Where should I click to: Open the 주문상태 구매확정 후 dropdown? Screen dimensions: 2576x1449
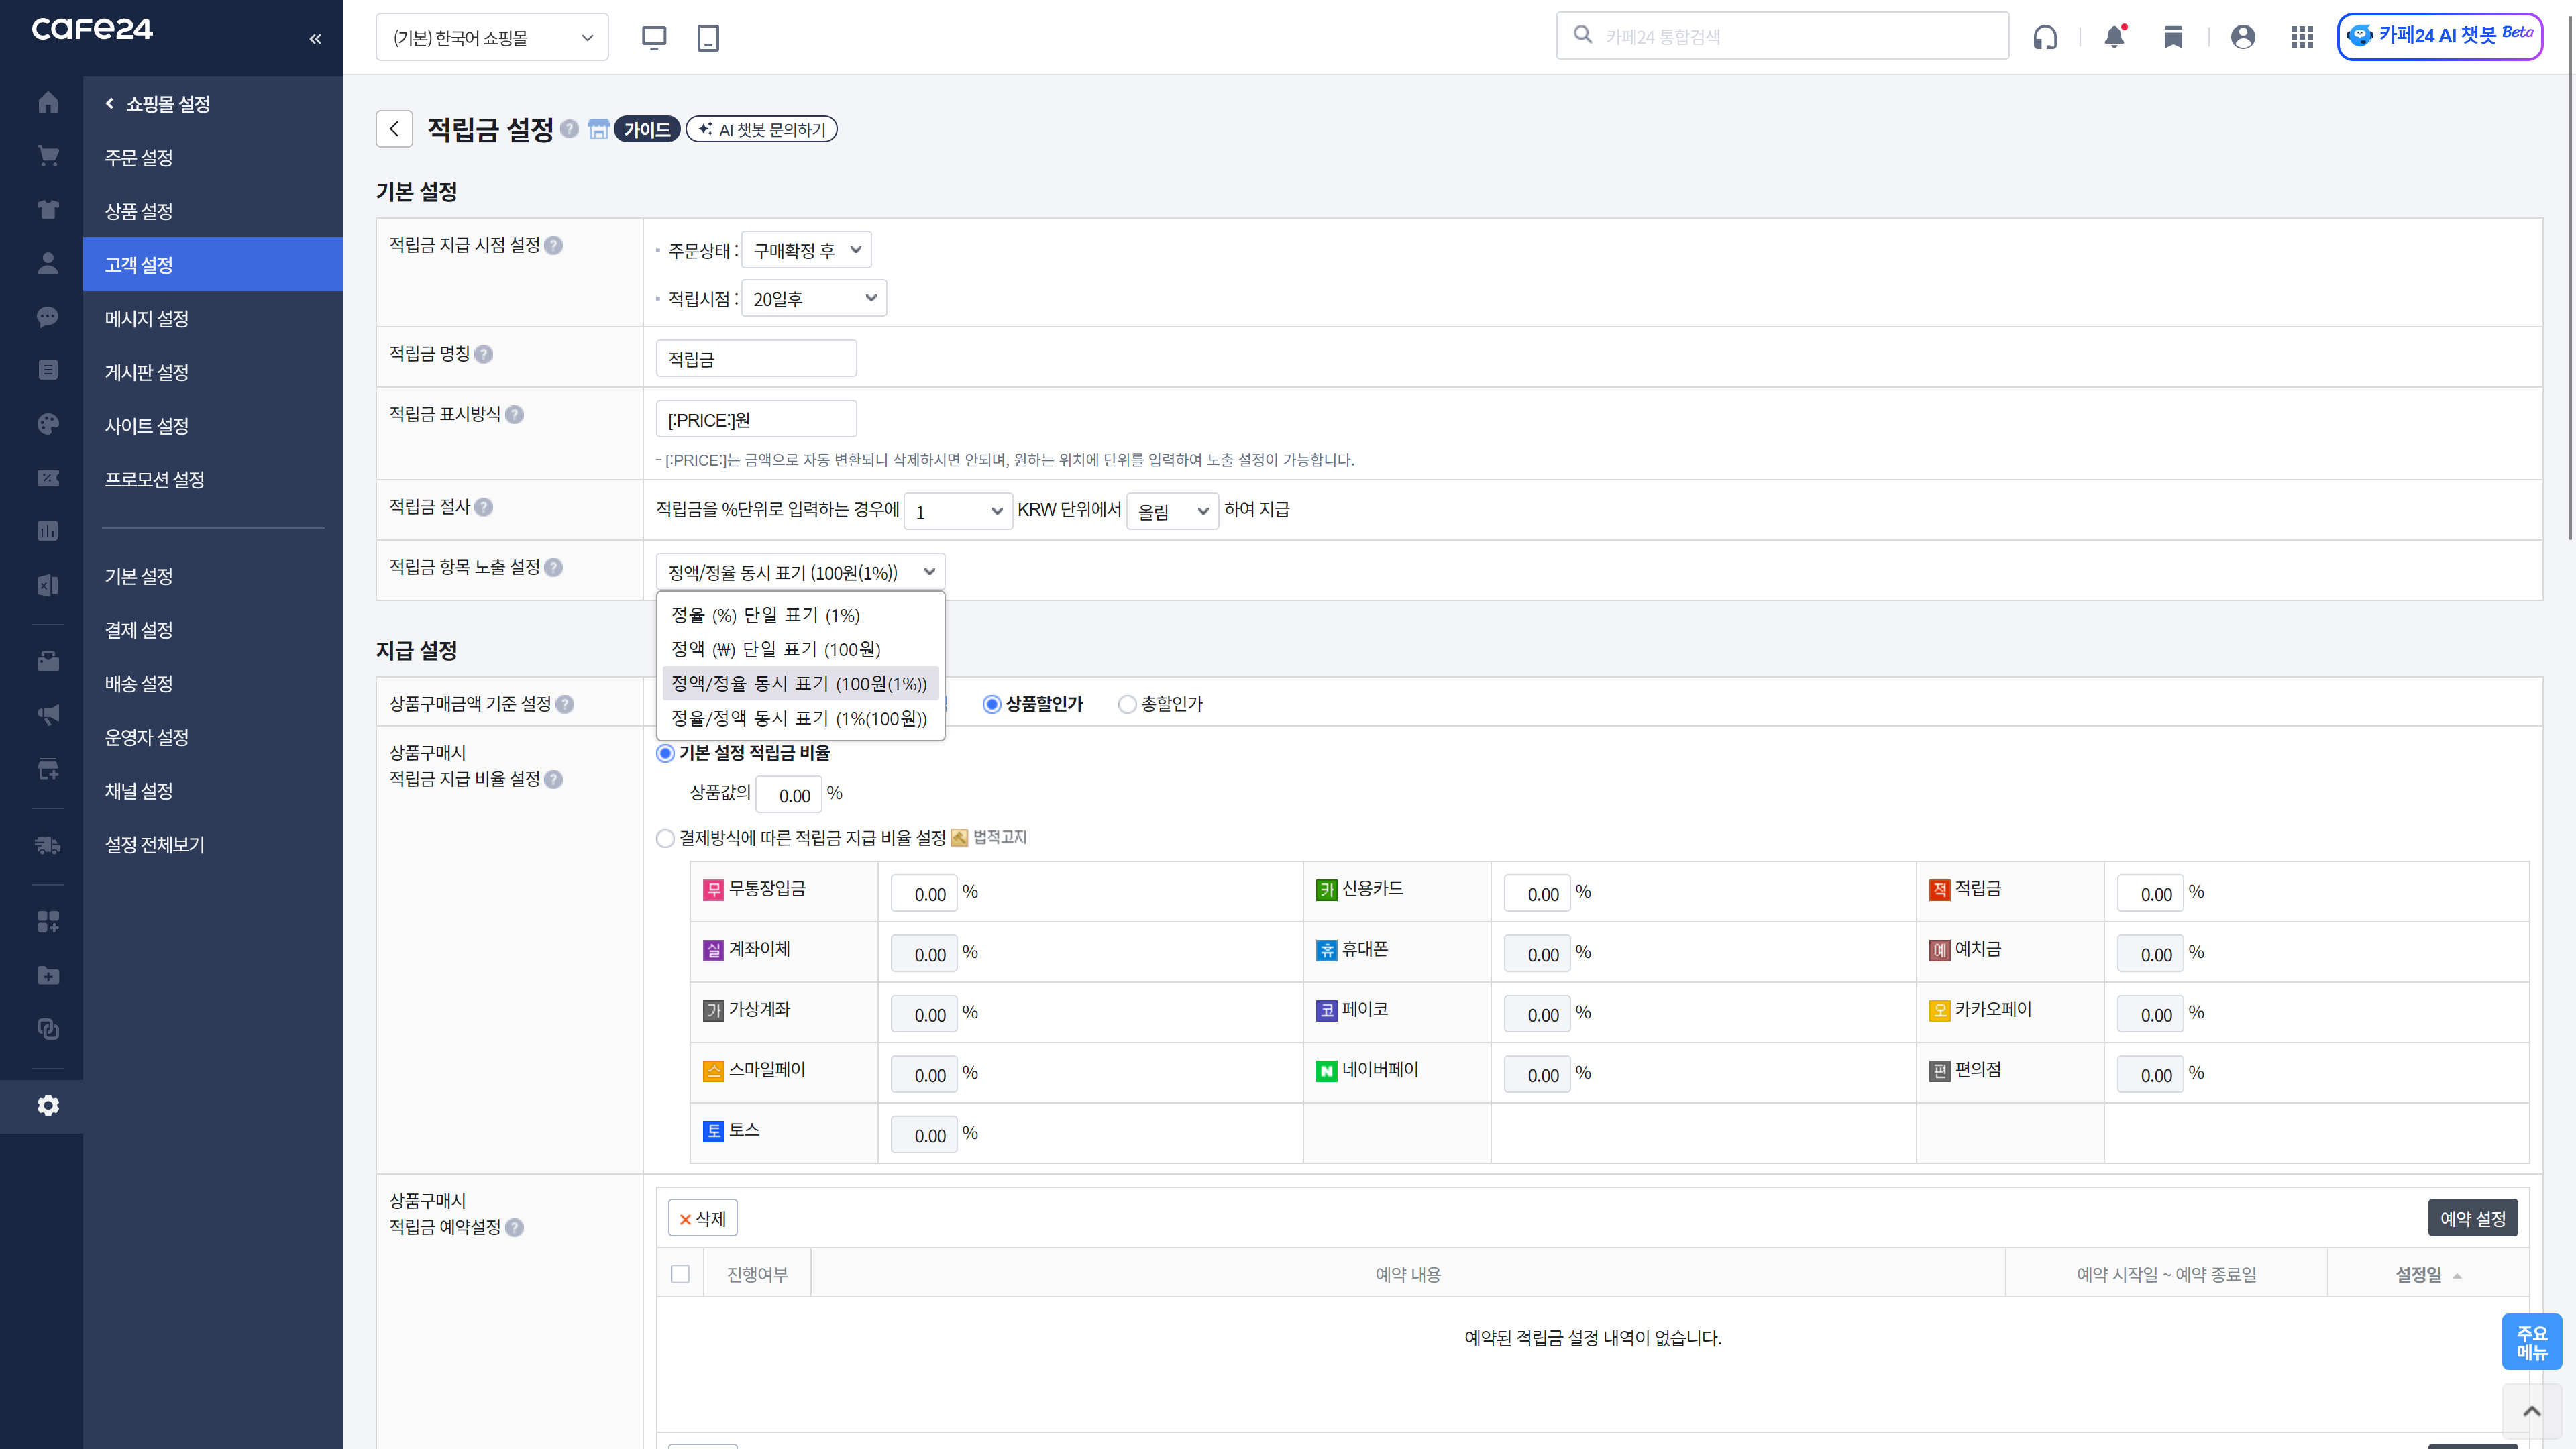(x=806, y=250)
